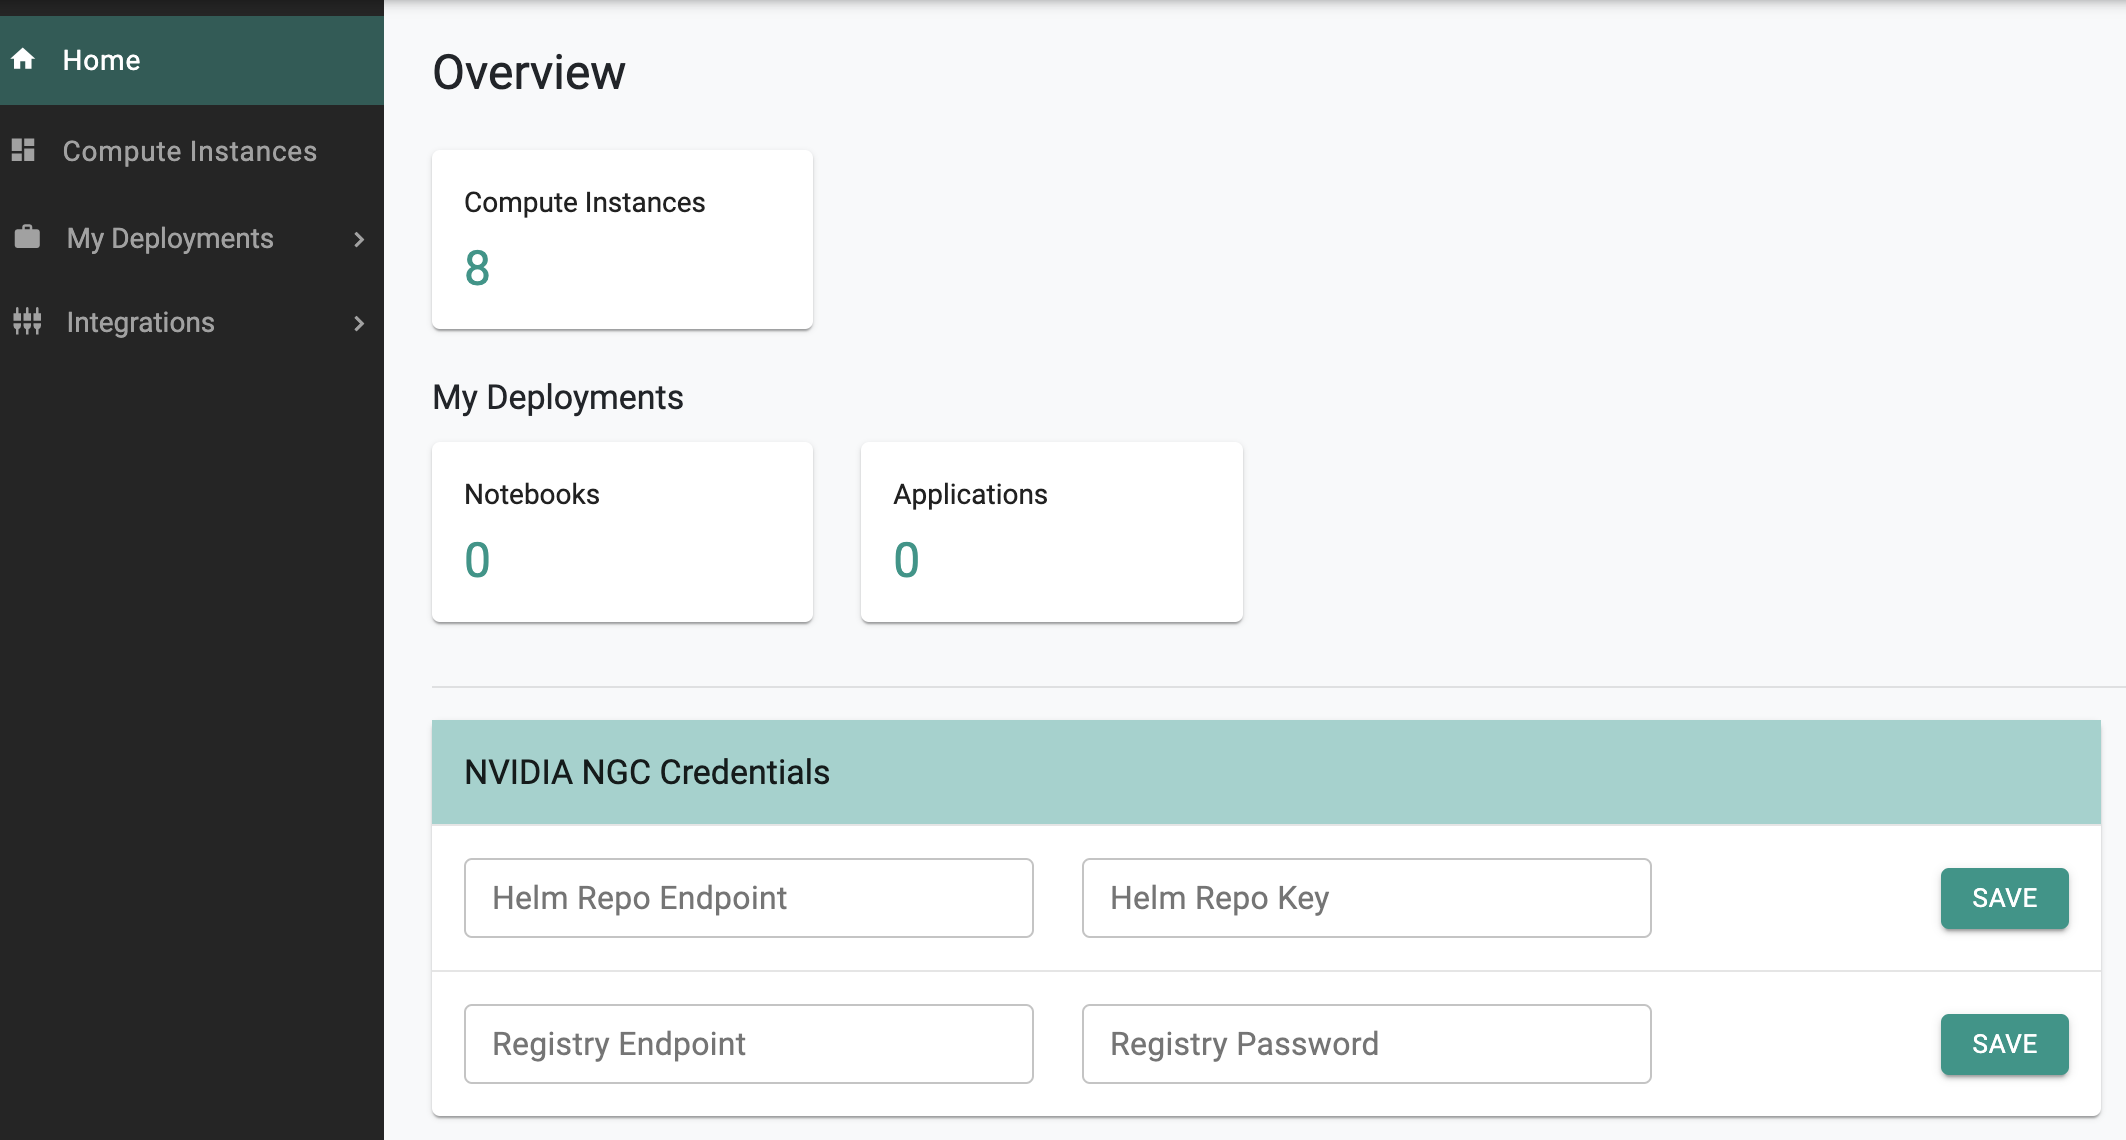2126x1140 pixels.
Task: Go to Home in the sidebar
Action: point(192,60)
